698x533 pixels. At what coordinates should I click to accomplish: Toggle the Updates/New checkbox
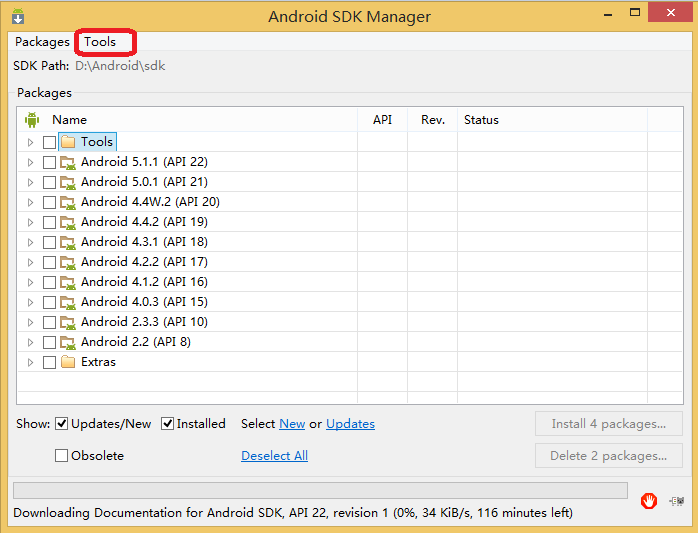(x=62, y=424)
